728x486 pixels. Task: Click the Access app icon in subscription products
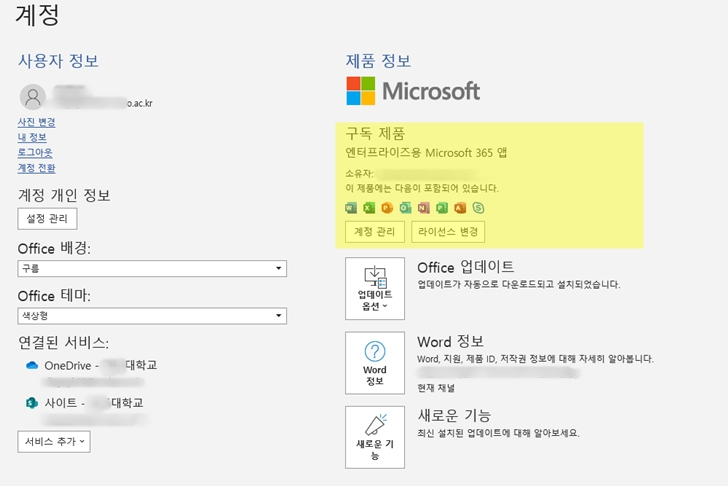460,207
